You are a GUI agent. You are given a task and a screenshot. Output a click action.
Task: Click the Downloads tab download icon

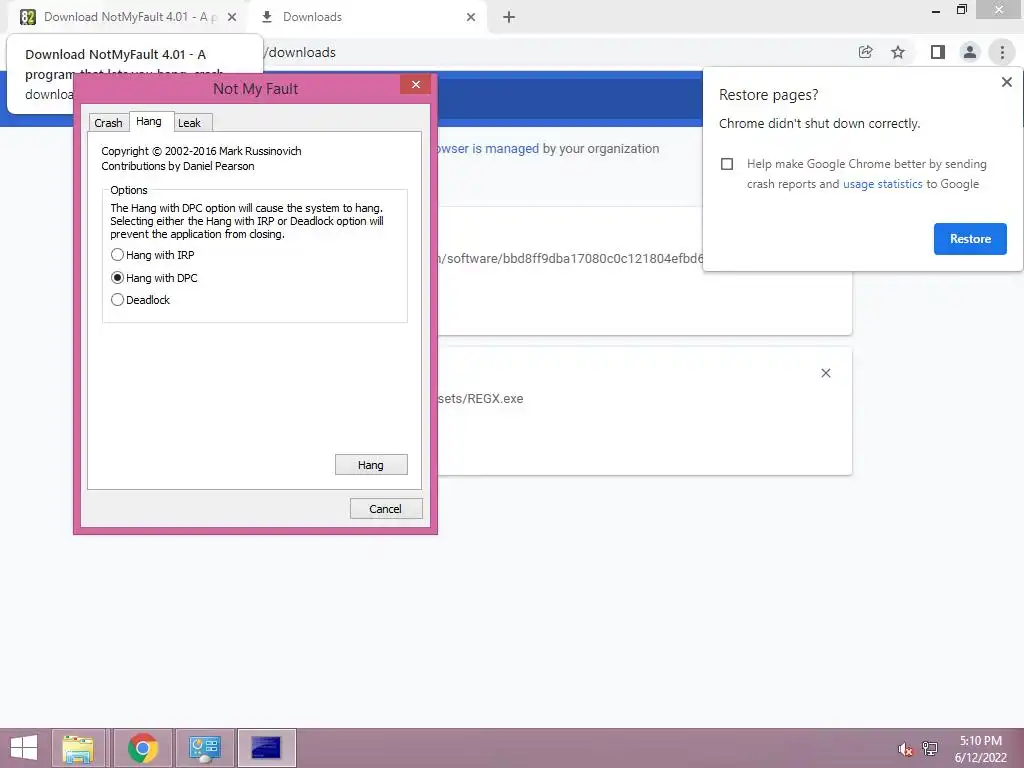pyautogui.click(x=266, y=17)
